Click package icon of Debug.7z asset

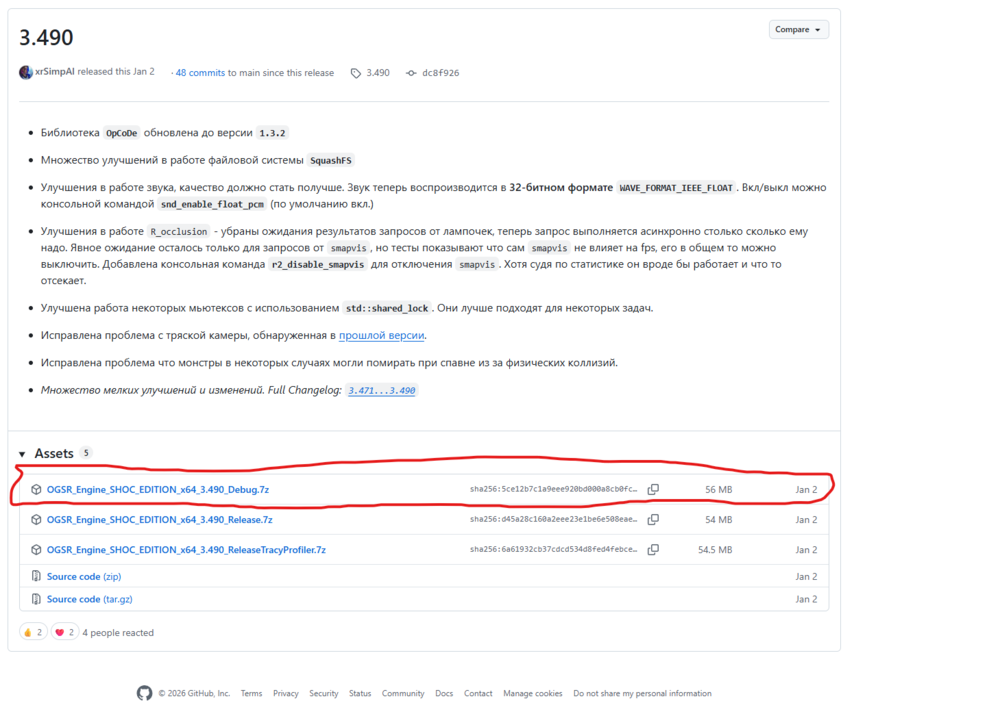coord(36,489)
